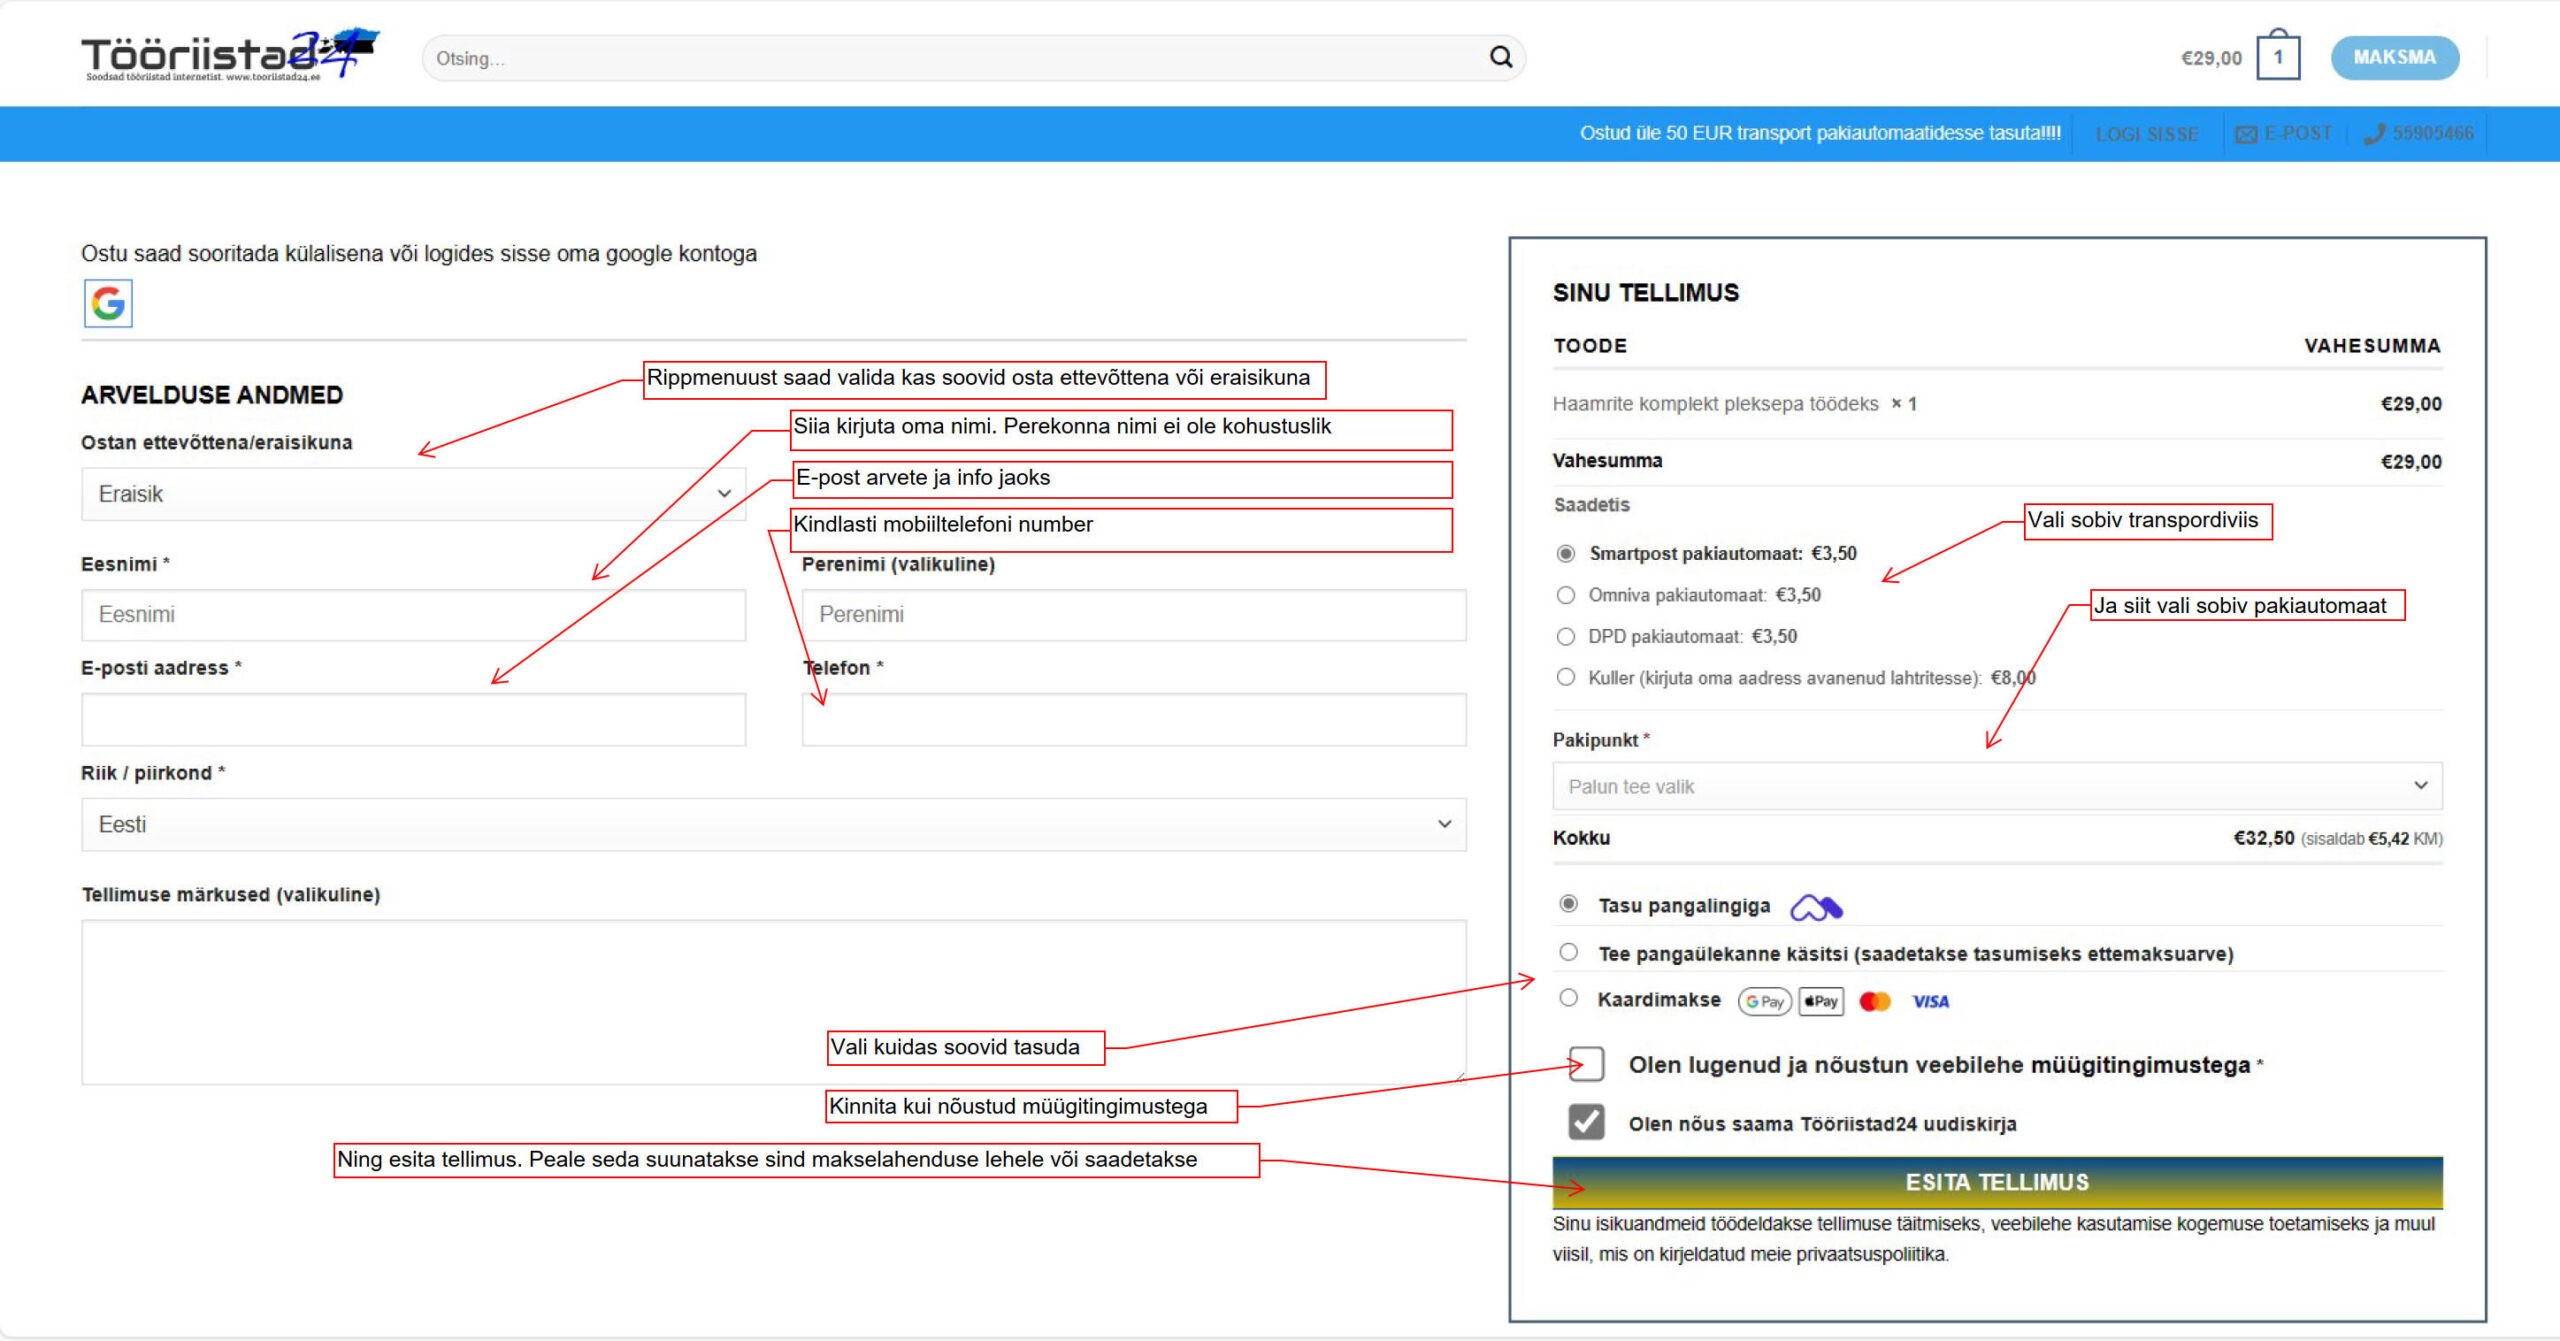This screenshot has width=2560, height=1341.
Task: Click the Google Pay icon
Action: 1764,1001
